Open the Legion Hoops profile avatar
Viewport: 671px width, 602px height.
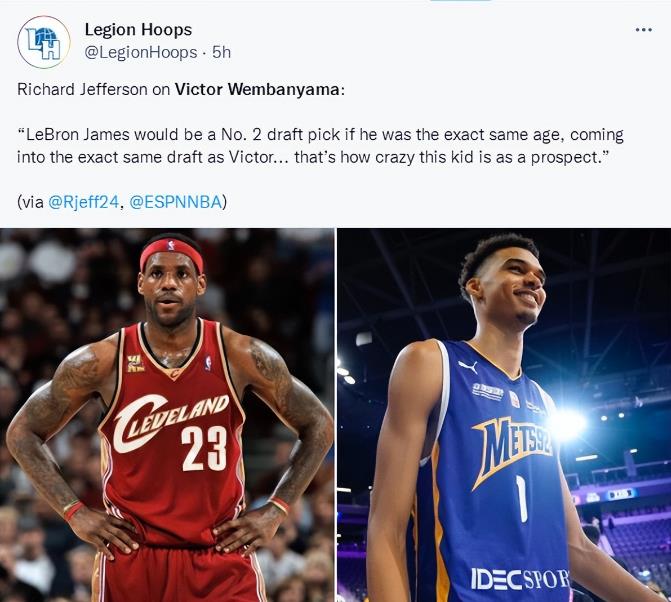tap(44, 42)
